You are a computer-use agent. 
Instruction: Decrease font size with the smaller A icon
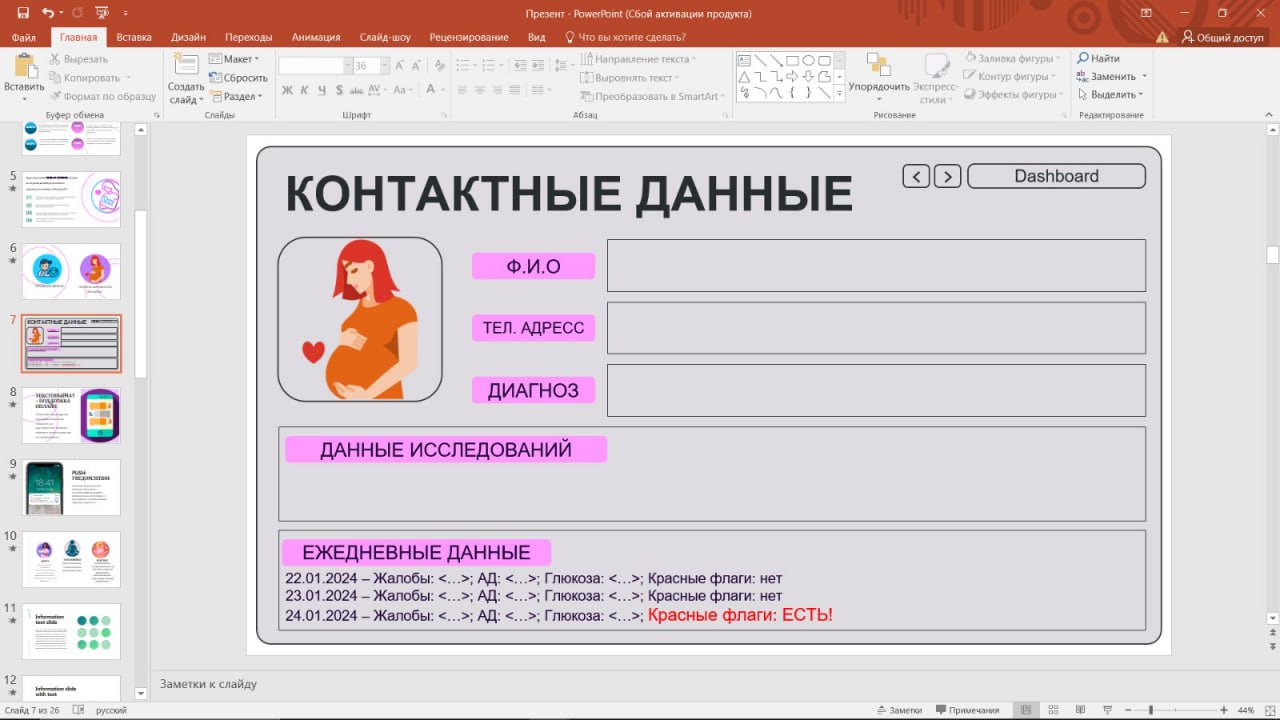click(416, 65)
